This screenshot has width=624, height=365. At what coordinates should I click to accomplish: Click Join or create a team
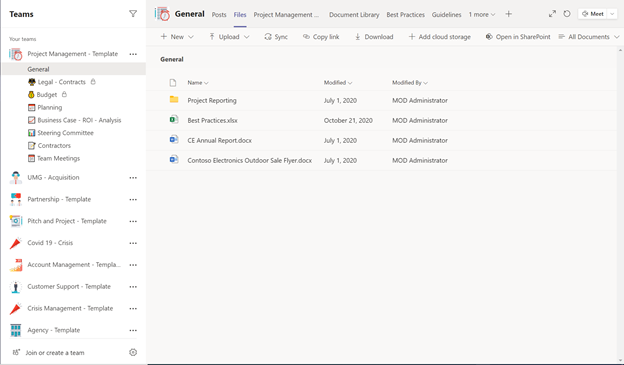click(x=55, y=353)
